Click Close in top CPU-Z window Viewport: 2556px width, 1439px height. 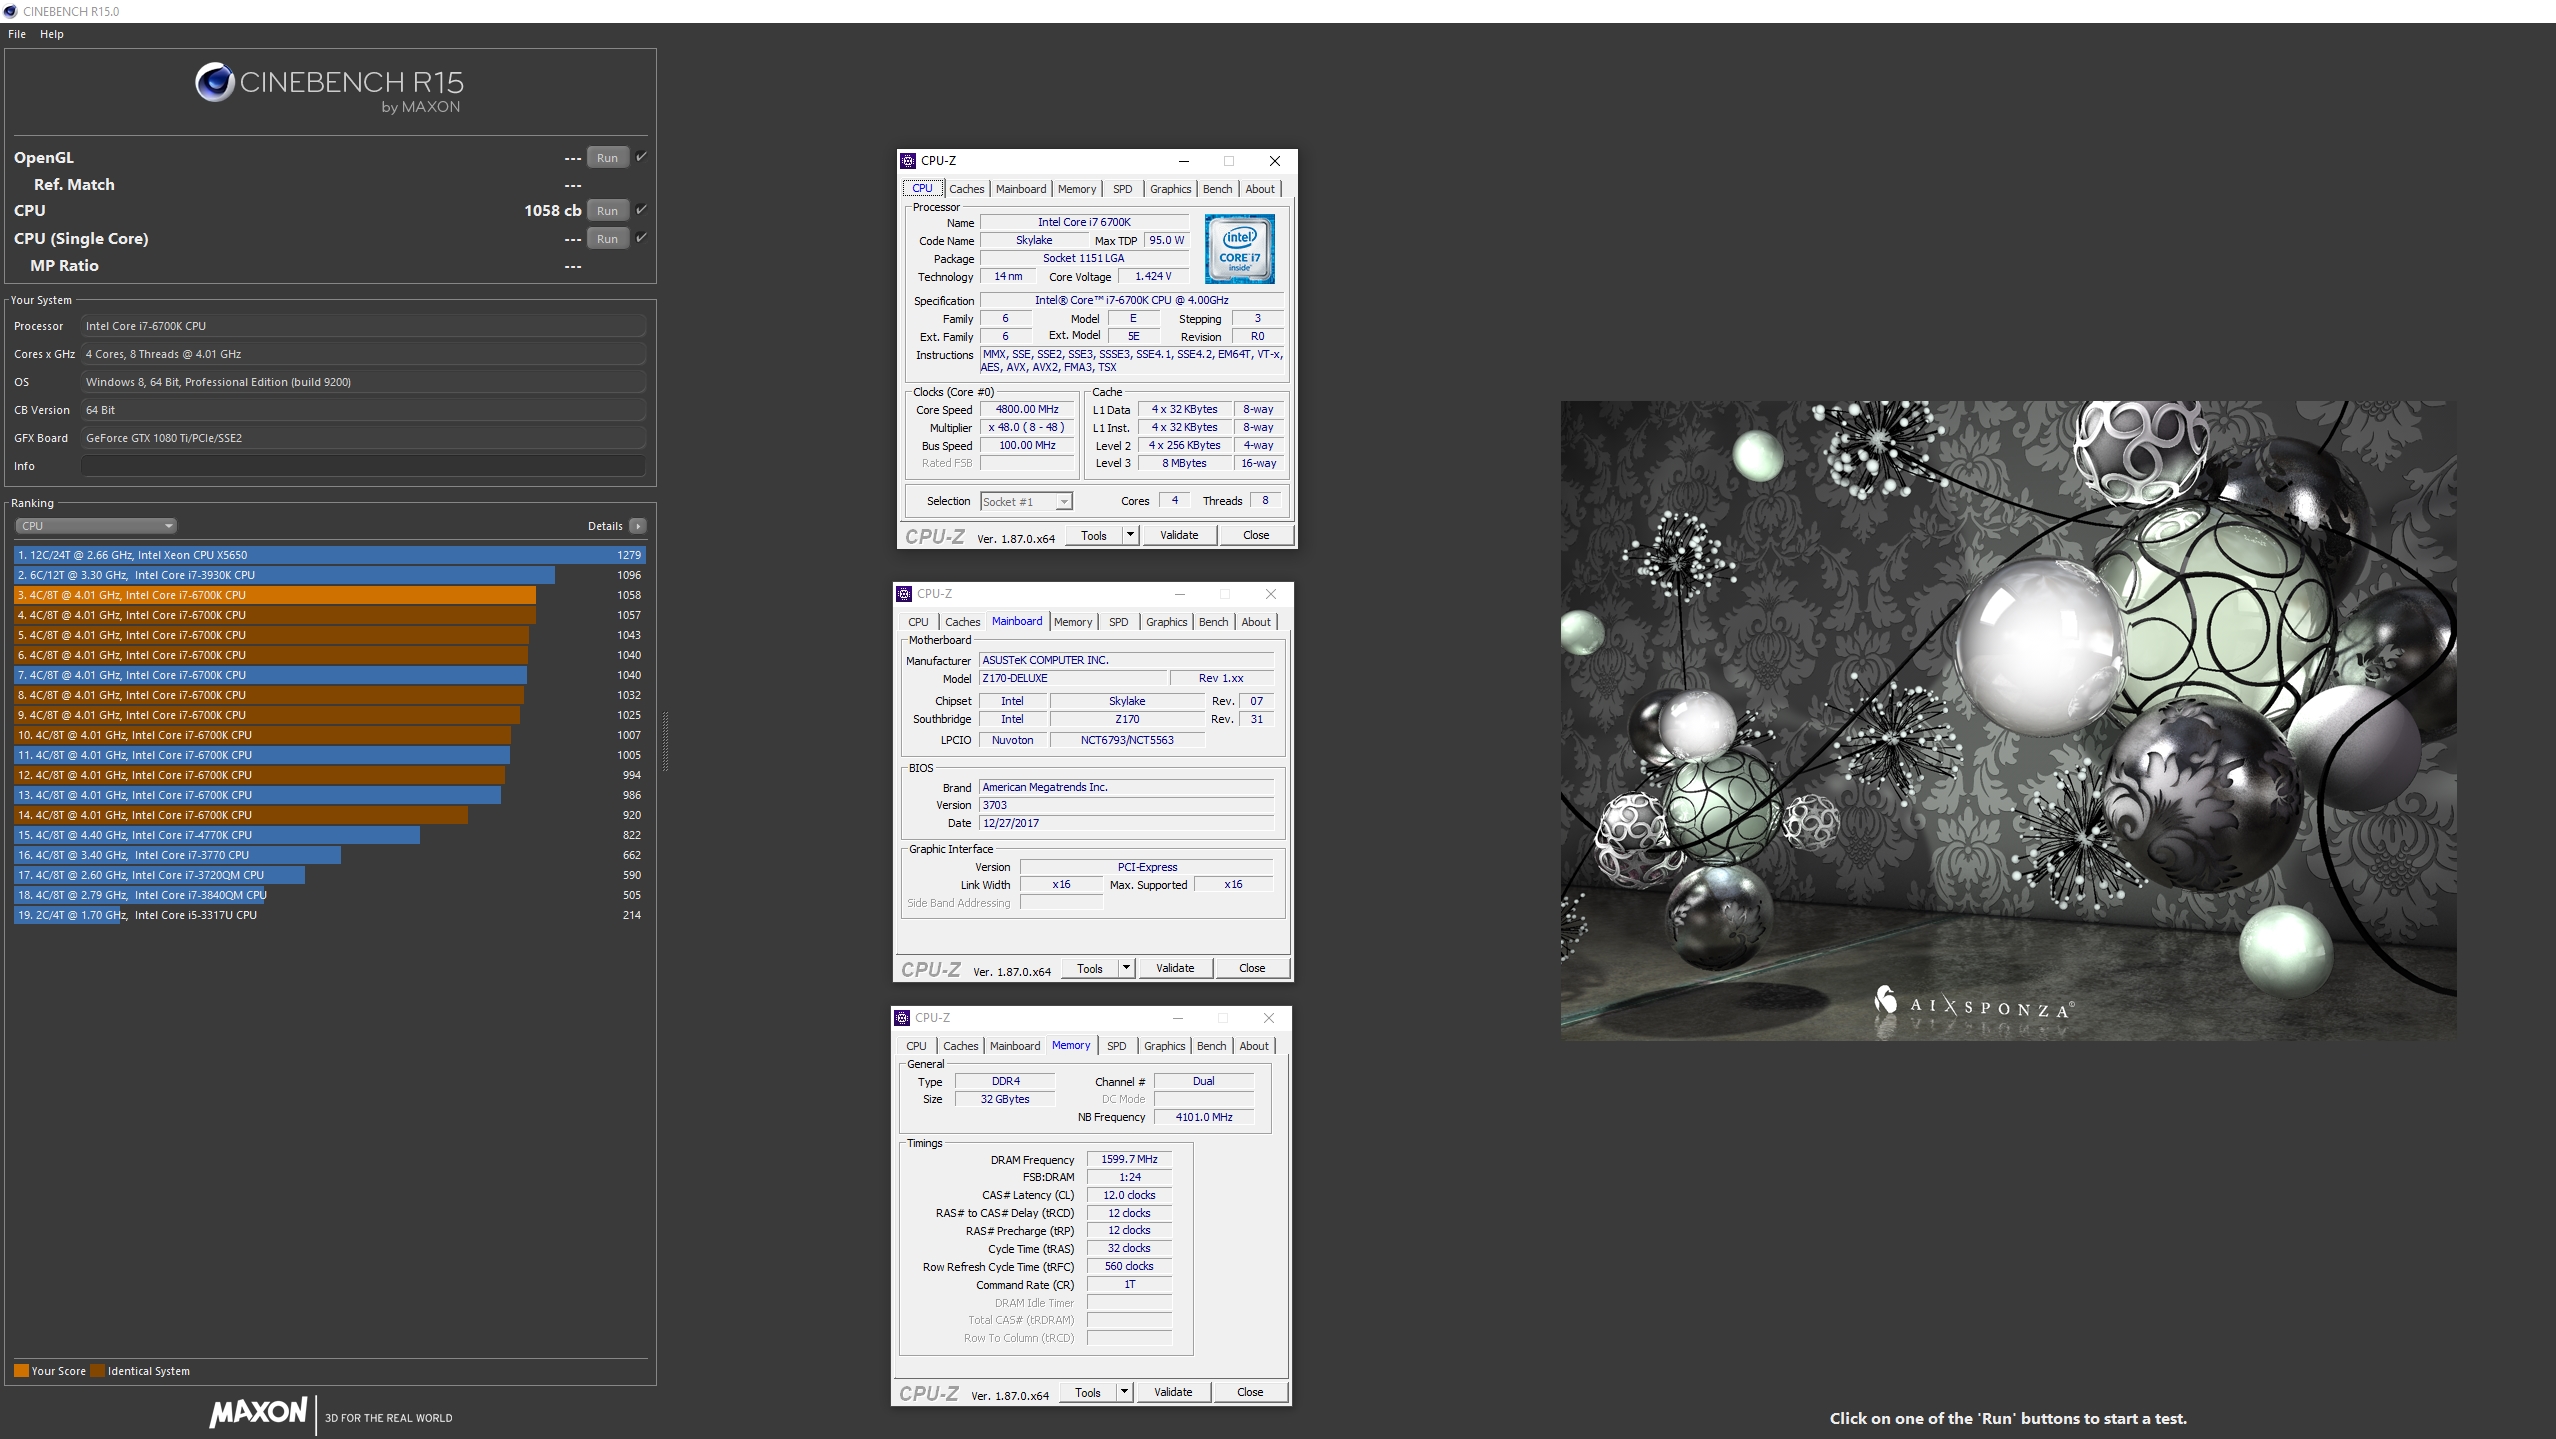(1256, 536)
